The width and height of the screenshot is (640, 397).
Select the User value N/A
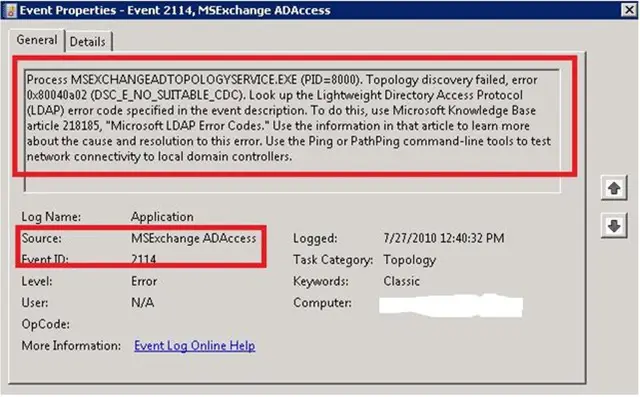(x=142, y=303)
